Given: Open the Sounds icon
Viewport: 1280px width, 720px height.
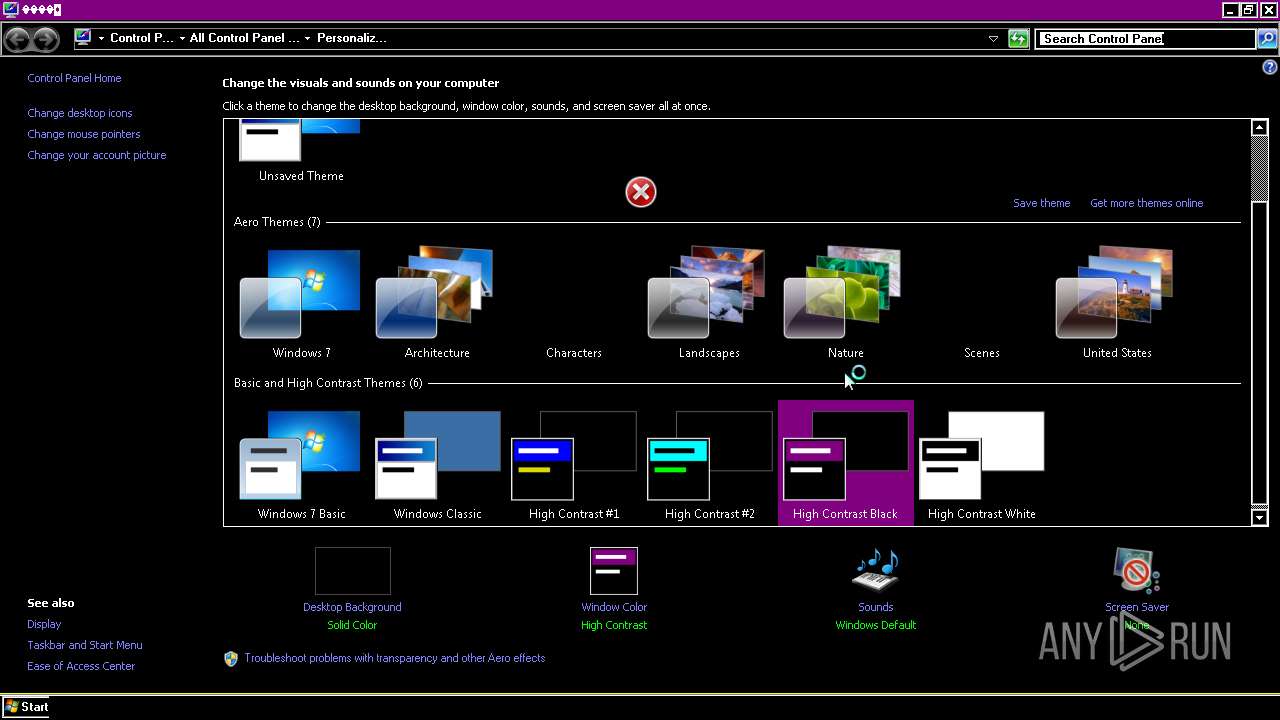Looking at the screenshot, I should 875,571.
